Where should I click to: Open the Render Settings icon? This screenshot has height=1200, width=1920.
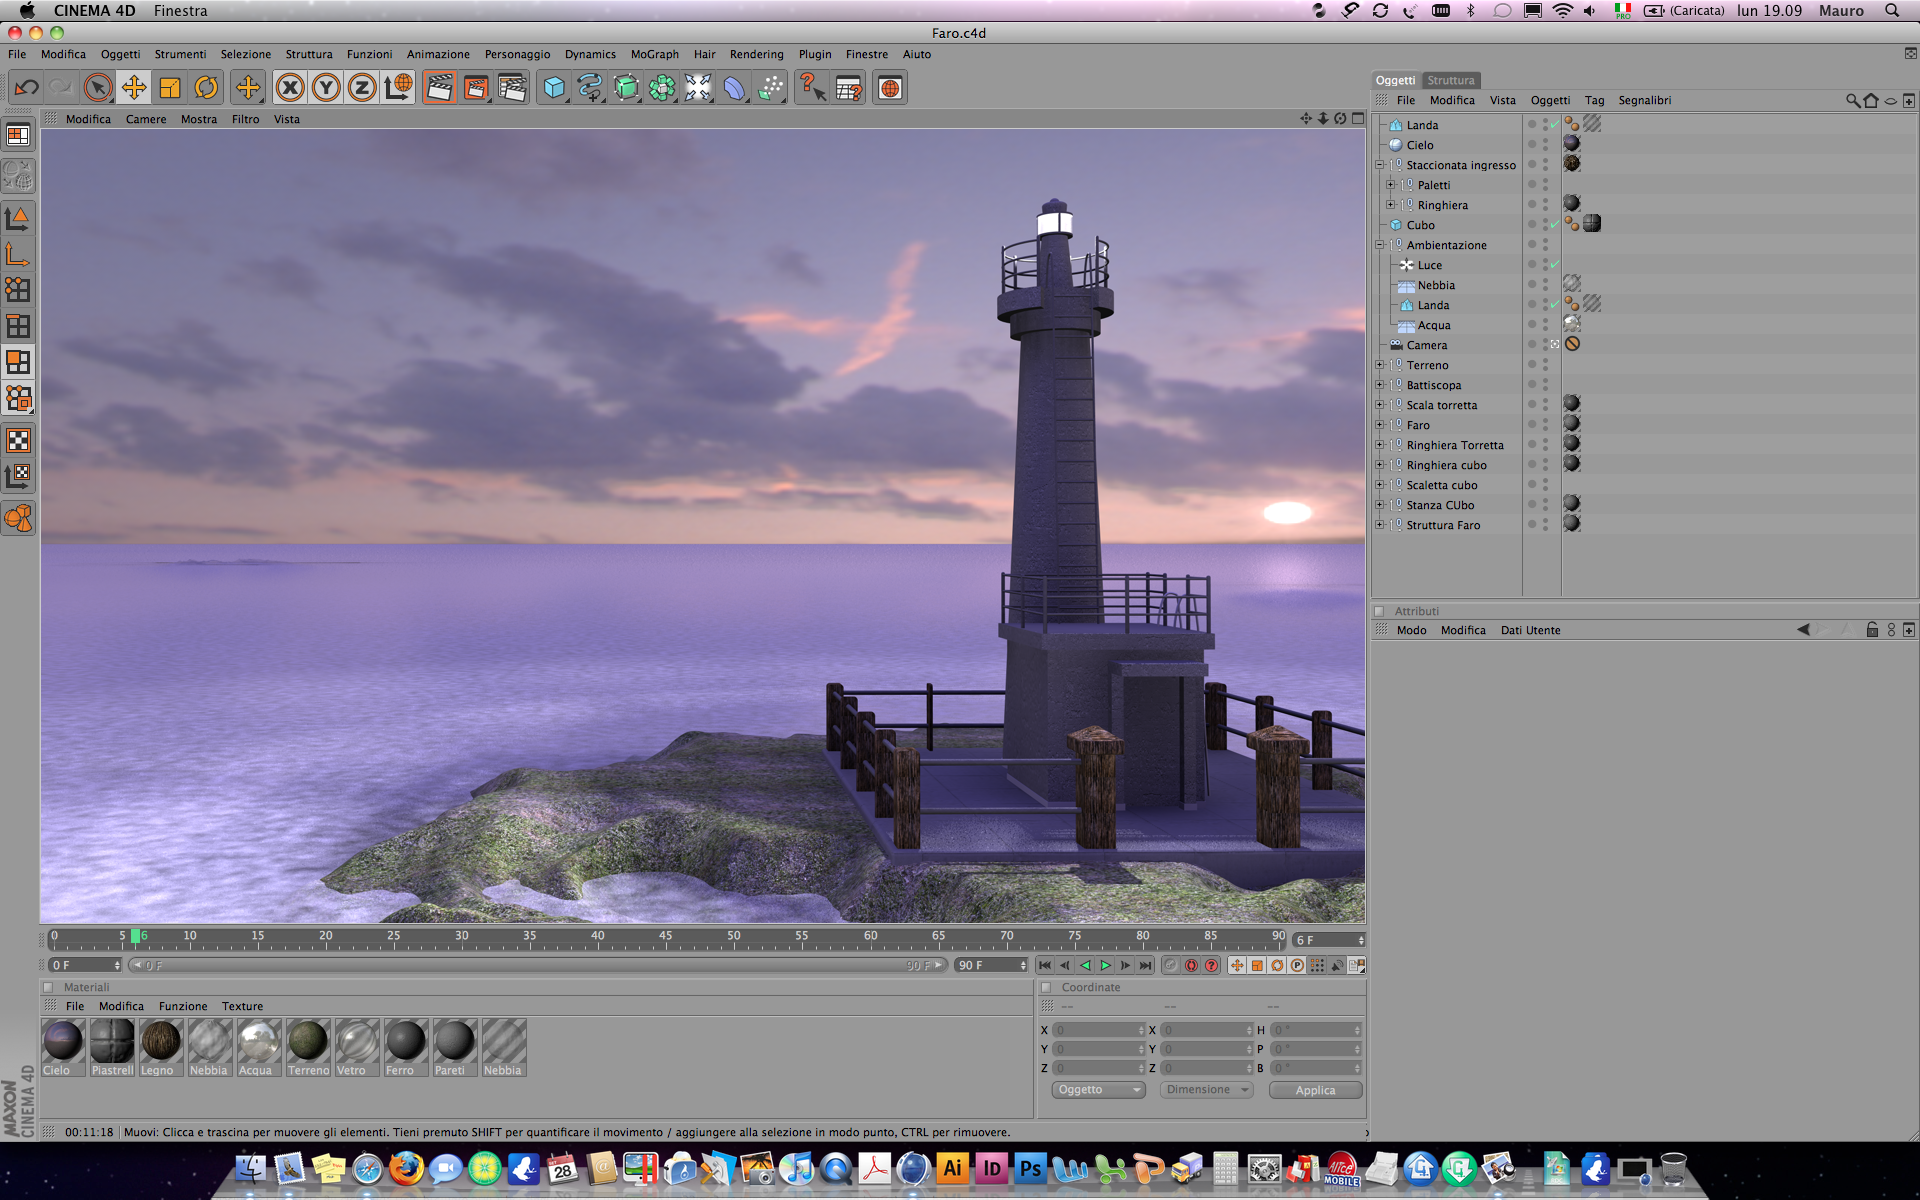coord(512,88)
